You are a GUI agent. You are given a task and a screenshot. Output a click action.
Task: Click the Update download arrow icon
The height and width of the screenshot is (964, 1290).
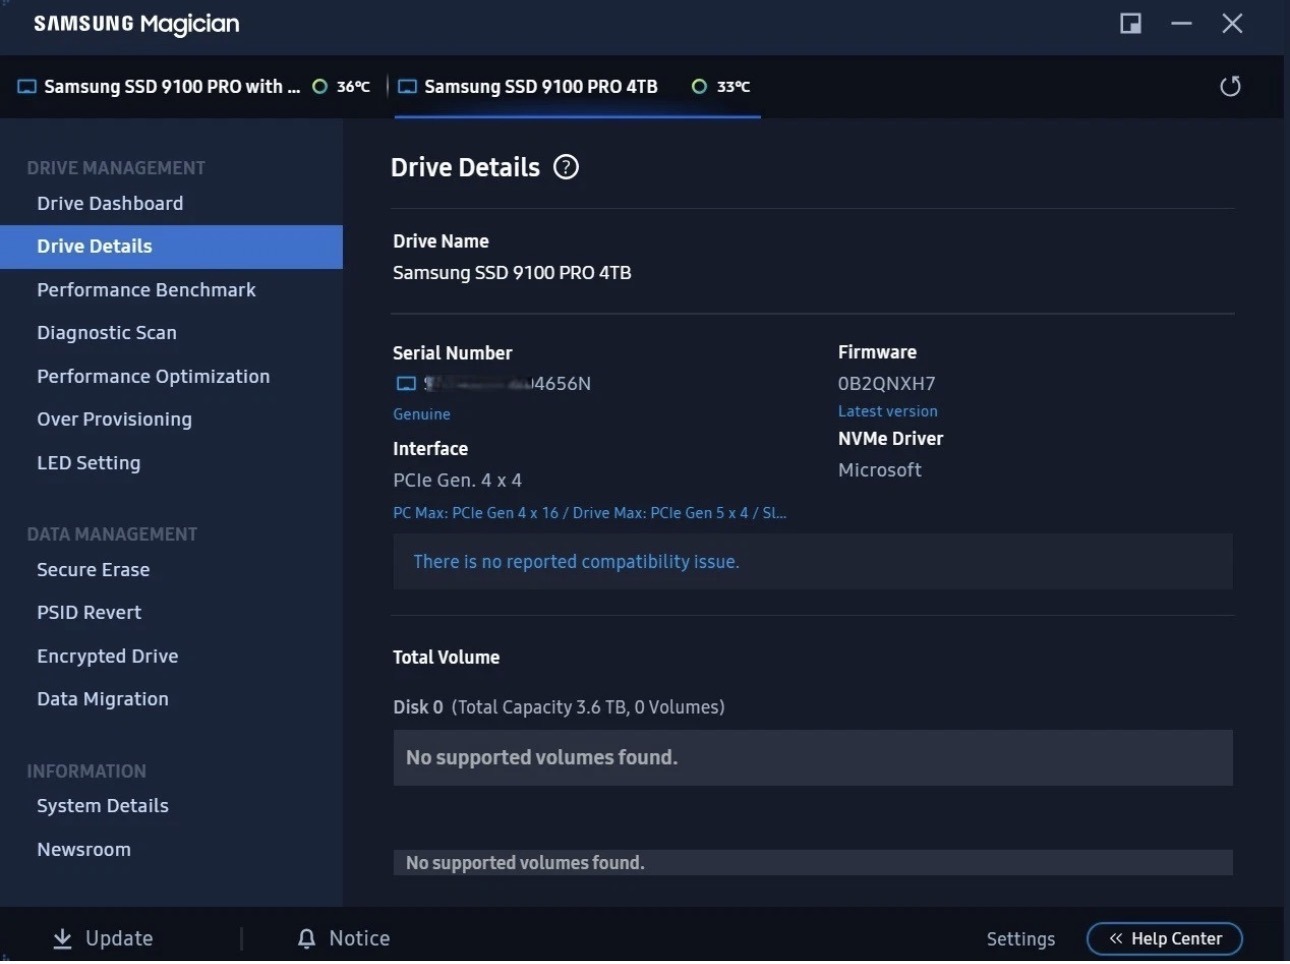(62, 938)
